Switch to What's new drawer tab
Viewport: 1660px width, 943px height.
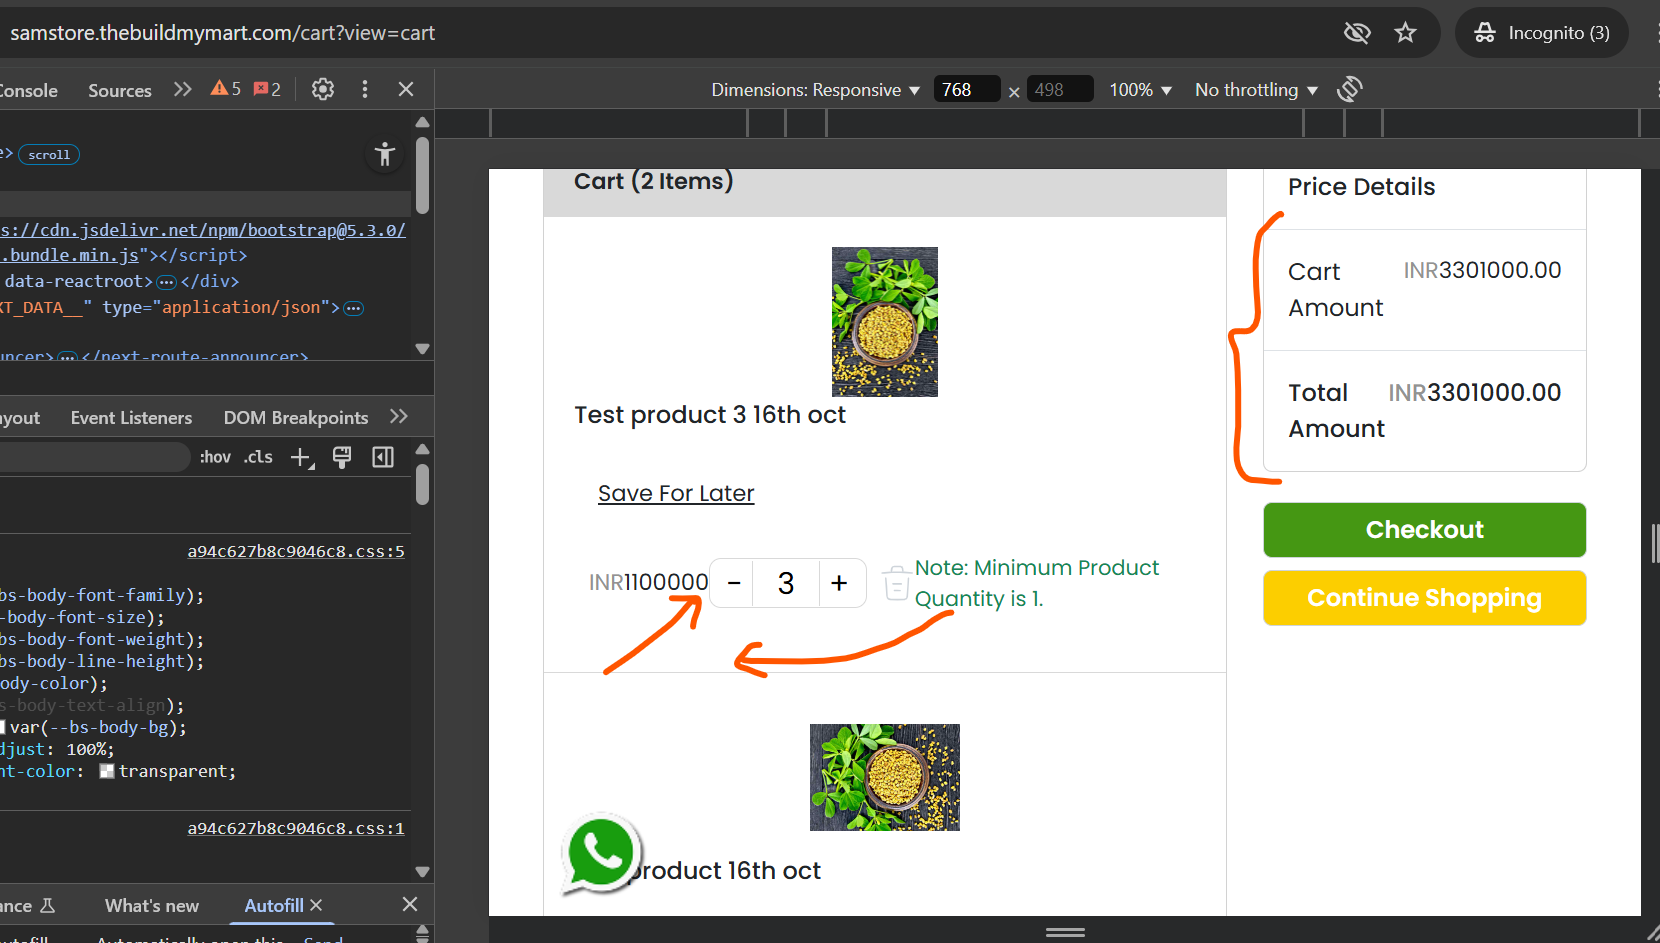tap(152, 906)
